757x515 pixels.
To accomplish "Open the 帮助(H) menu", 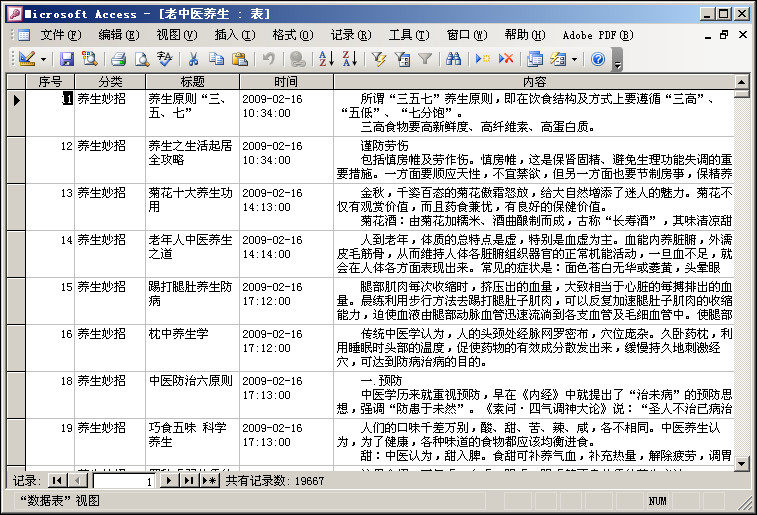I will coord(525,35).
